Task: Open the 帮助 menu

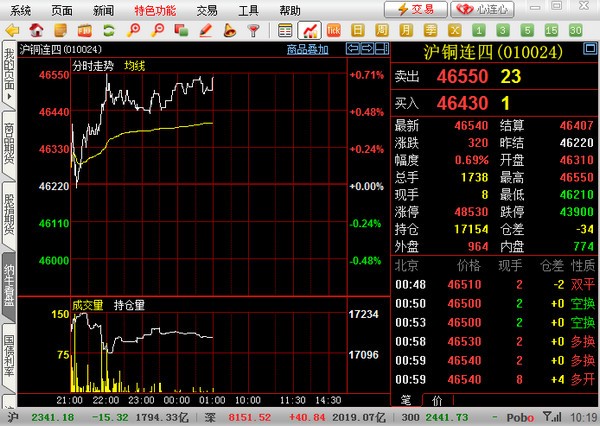Action: coord(290,11)
